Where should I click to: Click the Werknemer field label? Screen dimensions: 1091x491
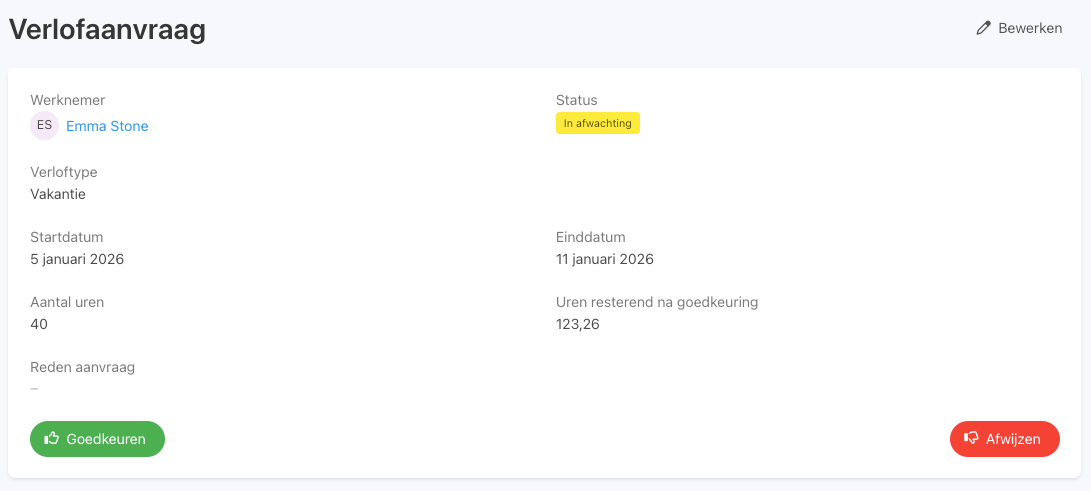tap(67, 100)
